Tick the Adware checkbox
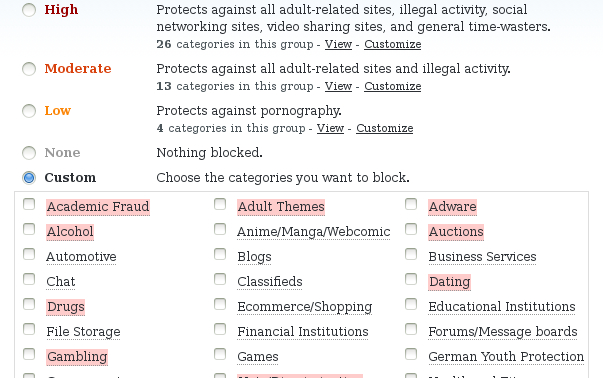This screenshot has height=378, width=603. (411, 204)
